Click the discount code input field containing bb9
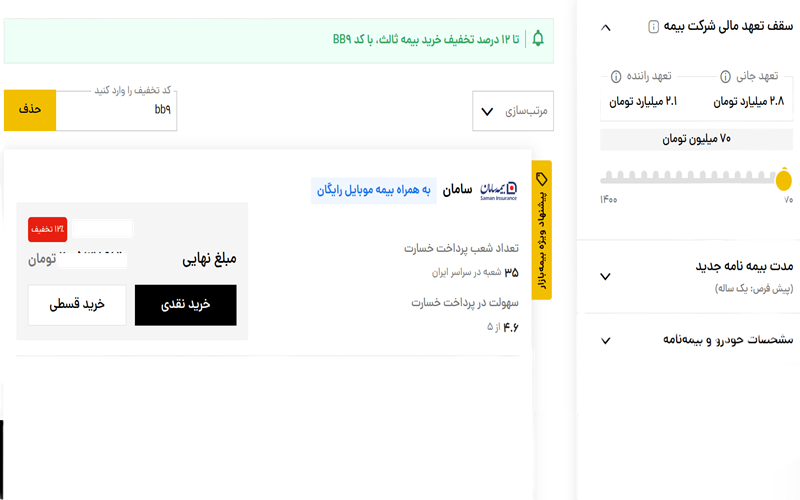 tap(116, 110)
